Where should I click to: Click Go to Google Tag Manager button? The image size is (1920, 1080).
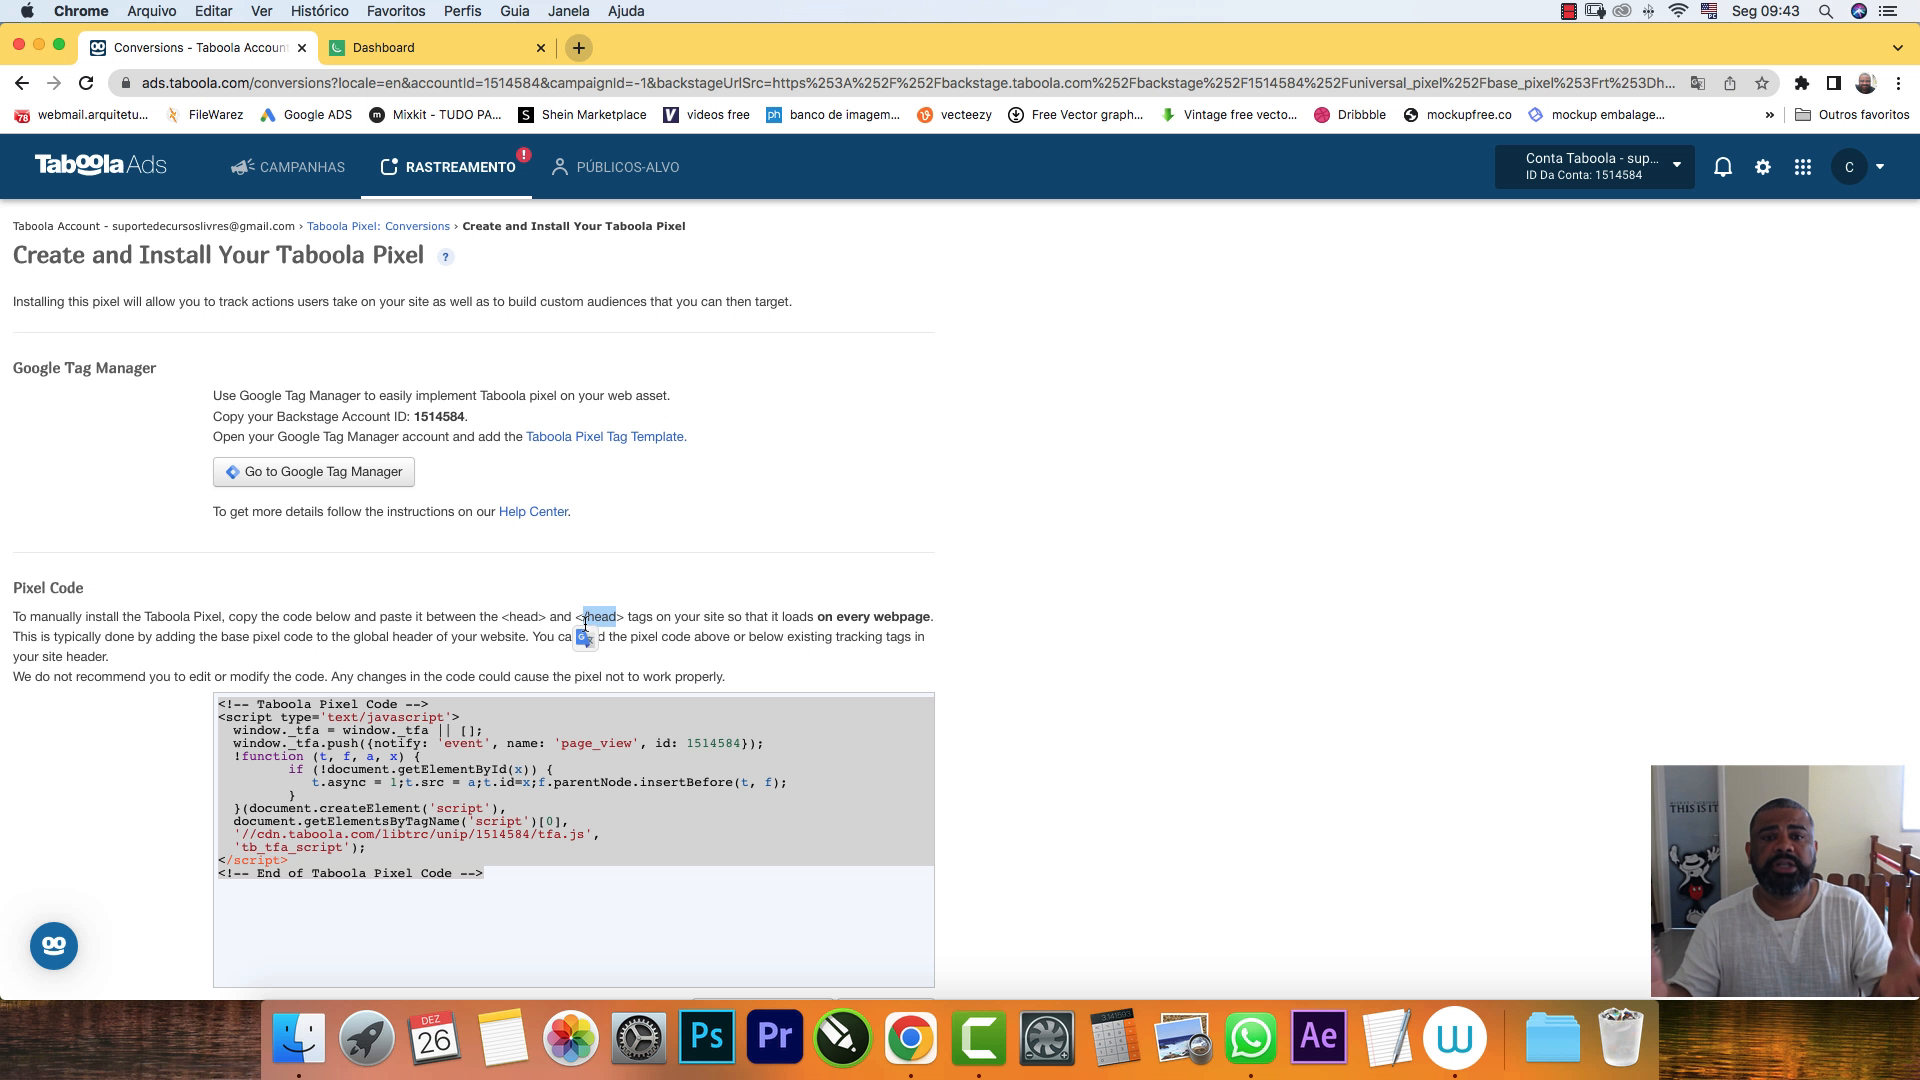(314, 472)
